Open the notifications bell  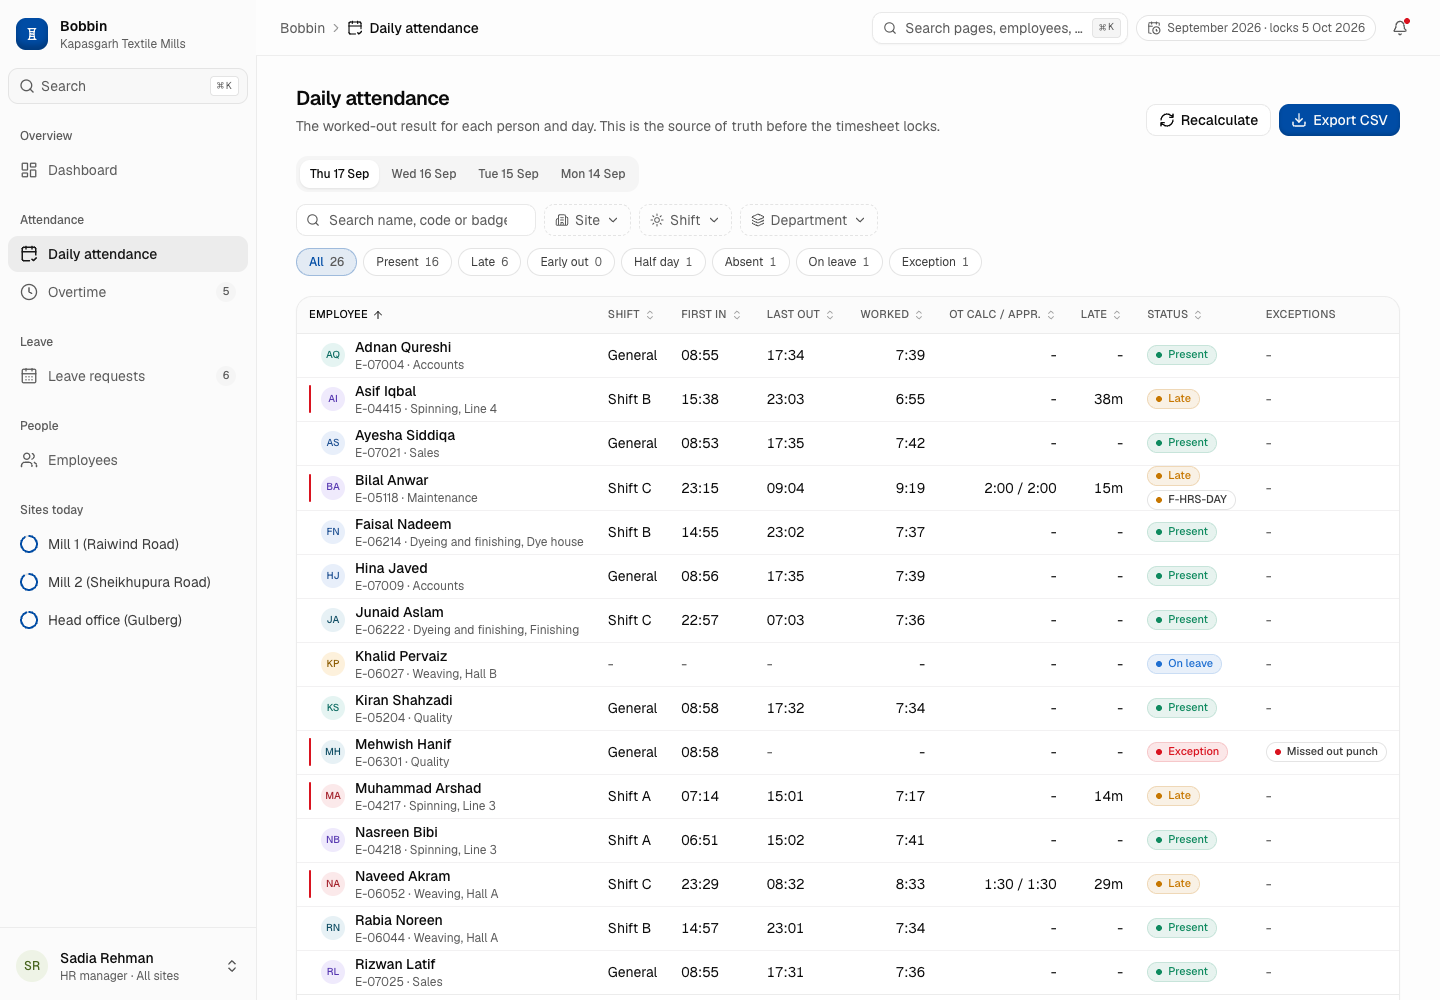coord(1400,28)
